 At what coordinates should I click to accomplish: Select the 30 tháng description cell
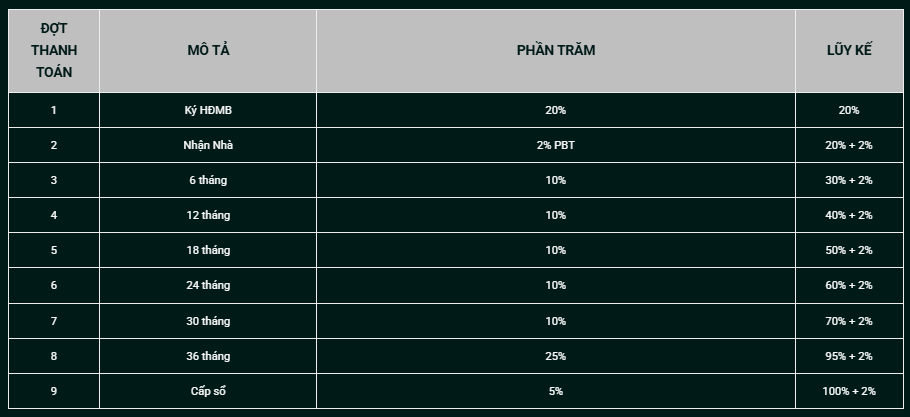[x=207, y=321]
